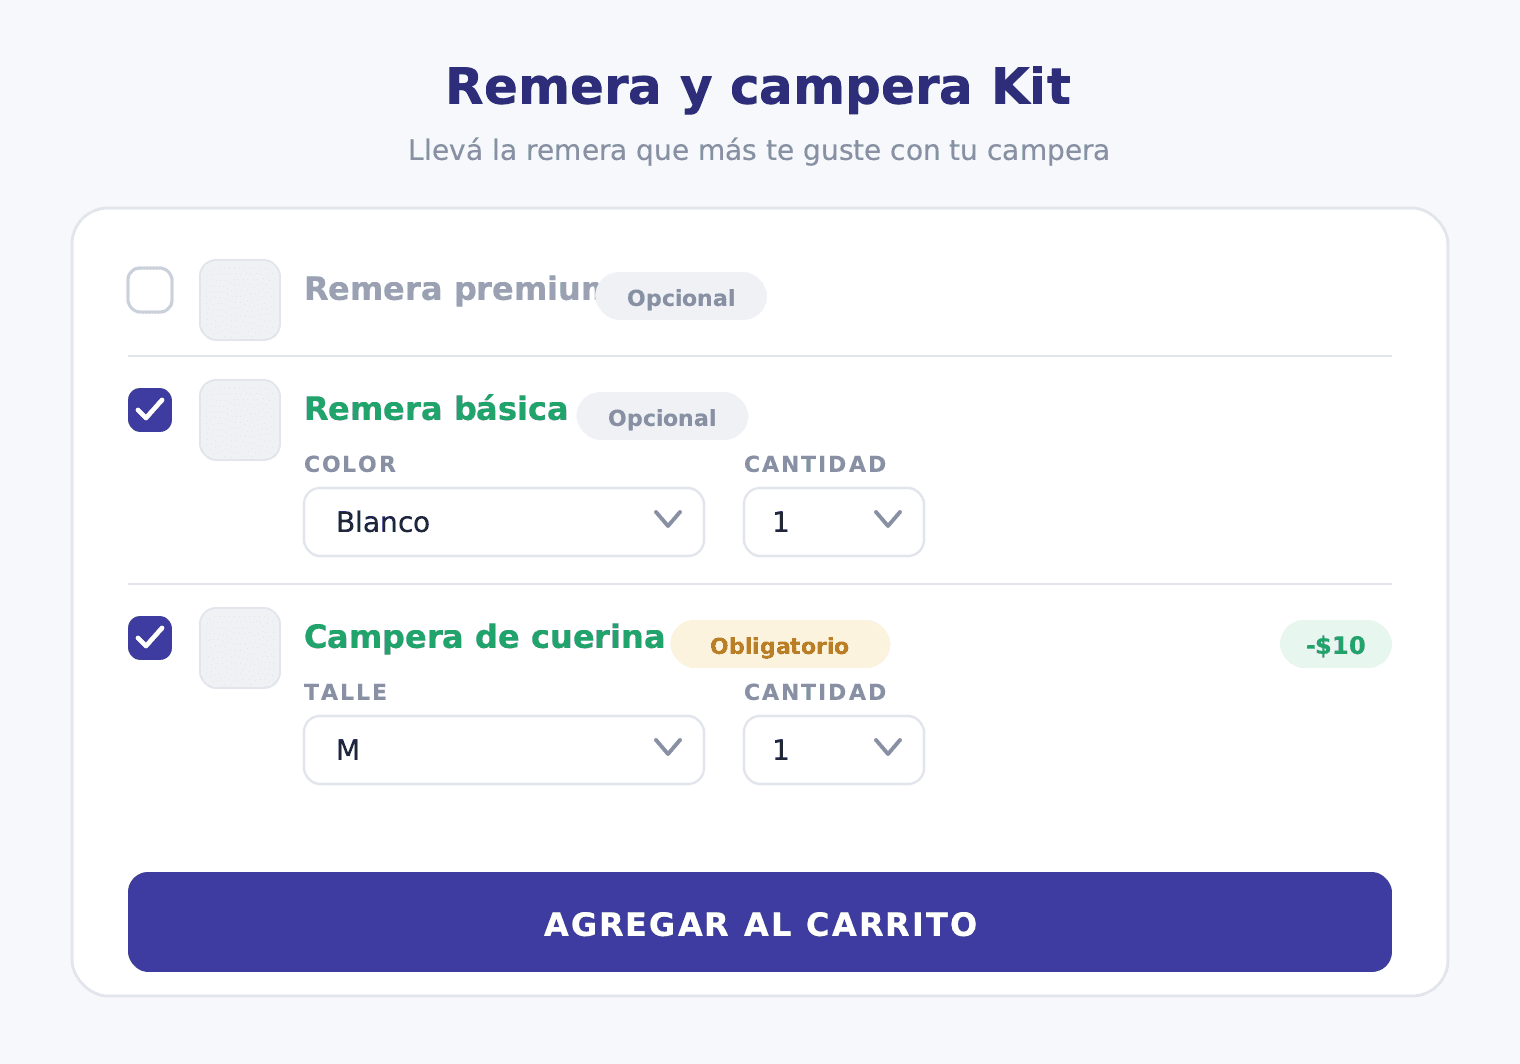Click the Campera de cuerina product thumbnail
The image size is (1520, 1064).
click(240, 648)
